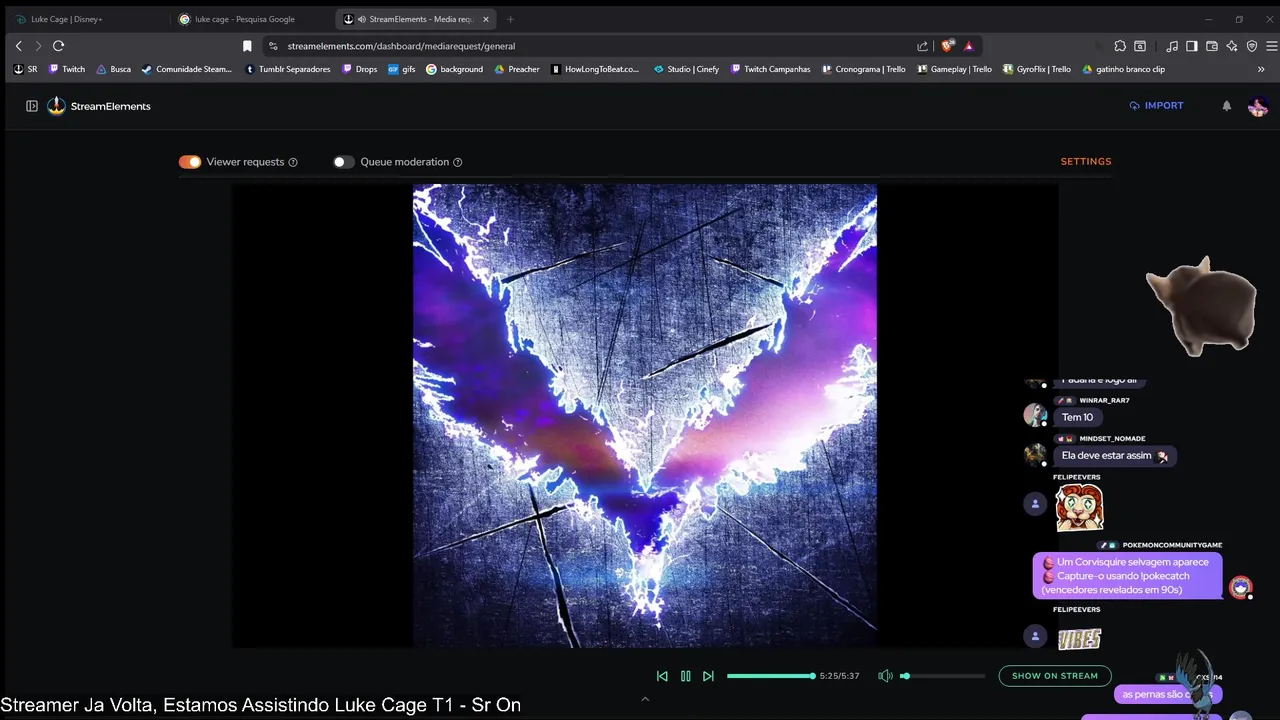Image resolution: width=1280 pixels, height=720 pixels.
Task: Share this page via share icon
Action: [922, 46]
